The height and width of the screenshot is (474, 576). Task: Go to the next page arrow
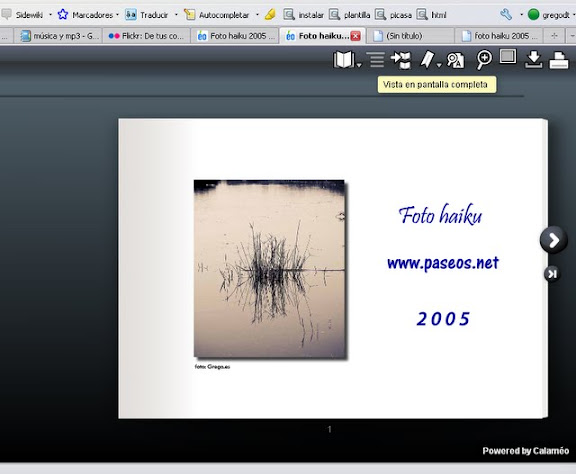554,240
